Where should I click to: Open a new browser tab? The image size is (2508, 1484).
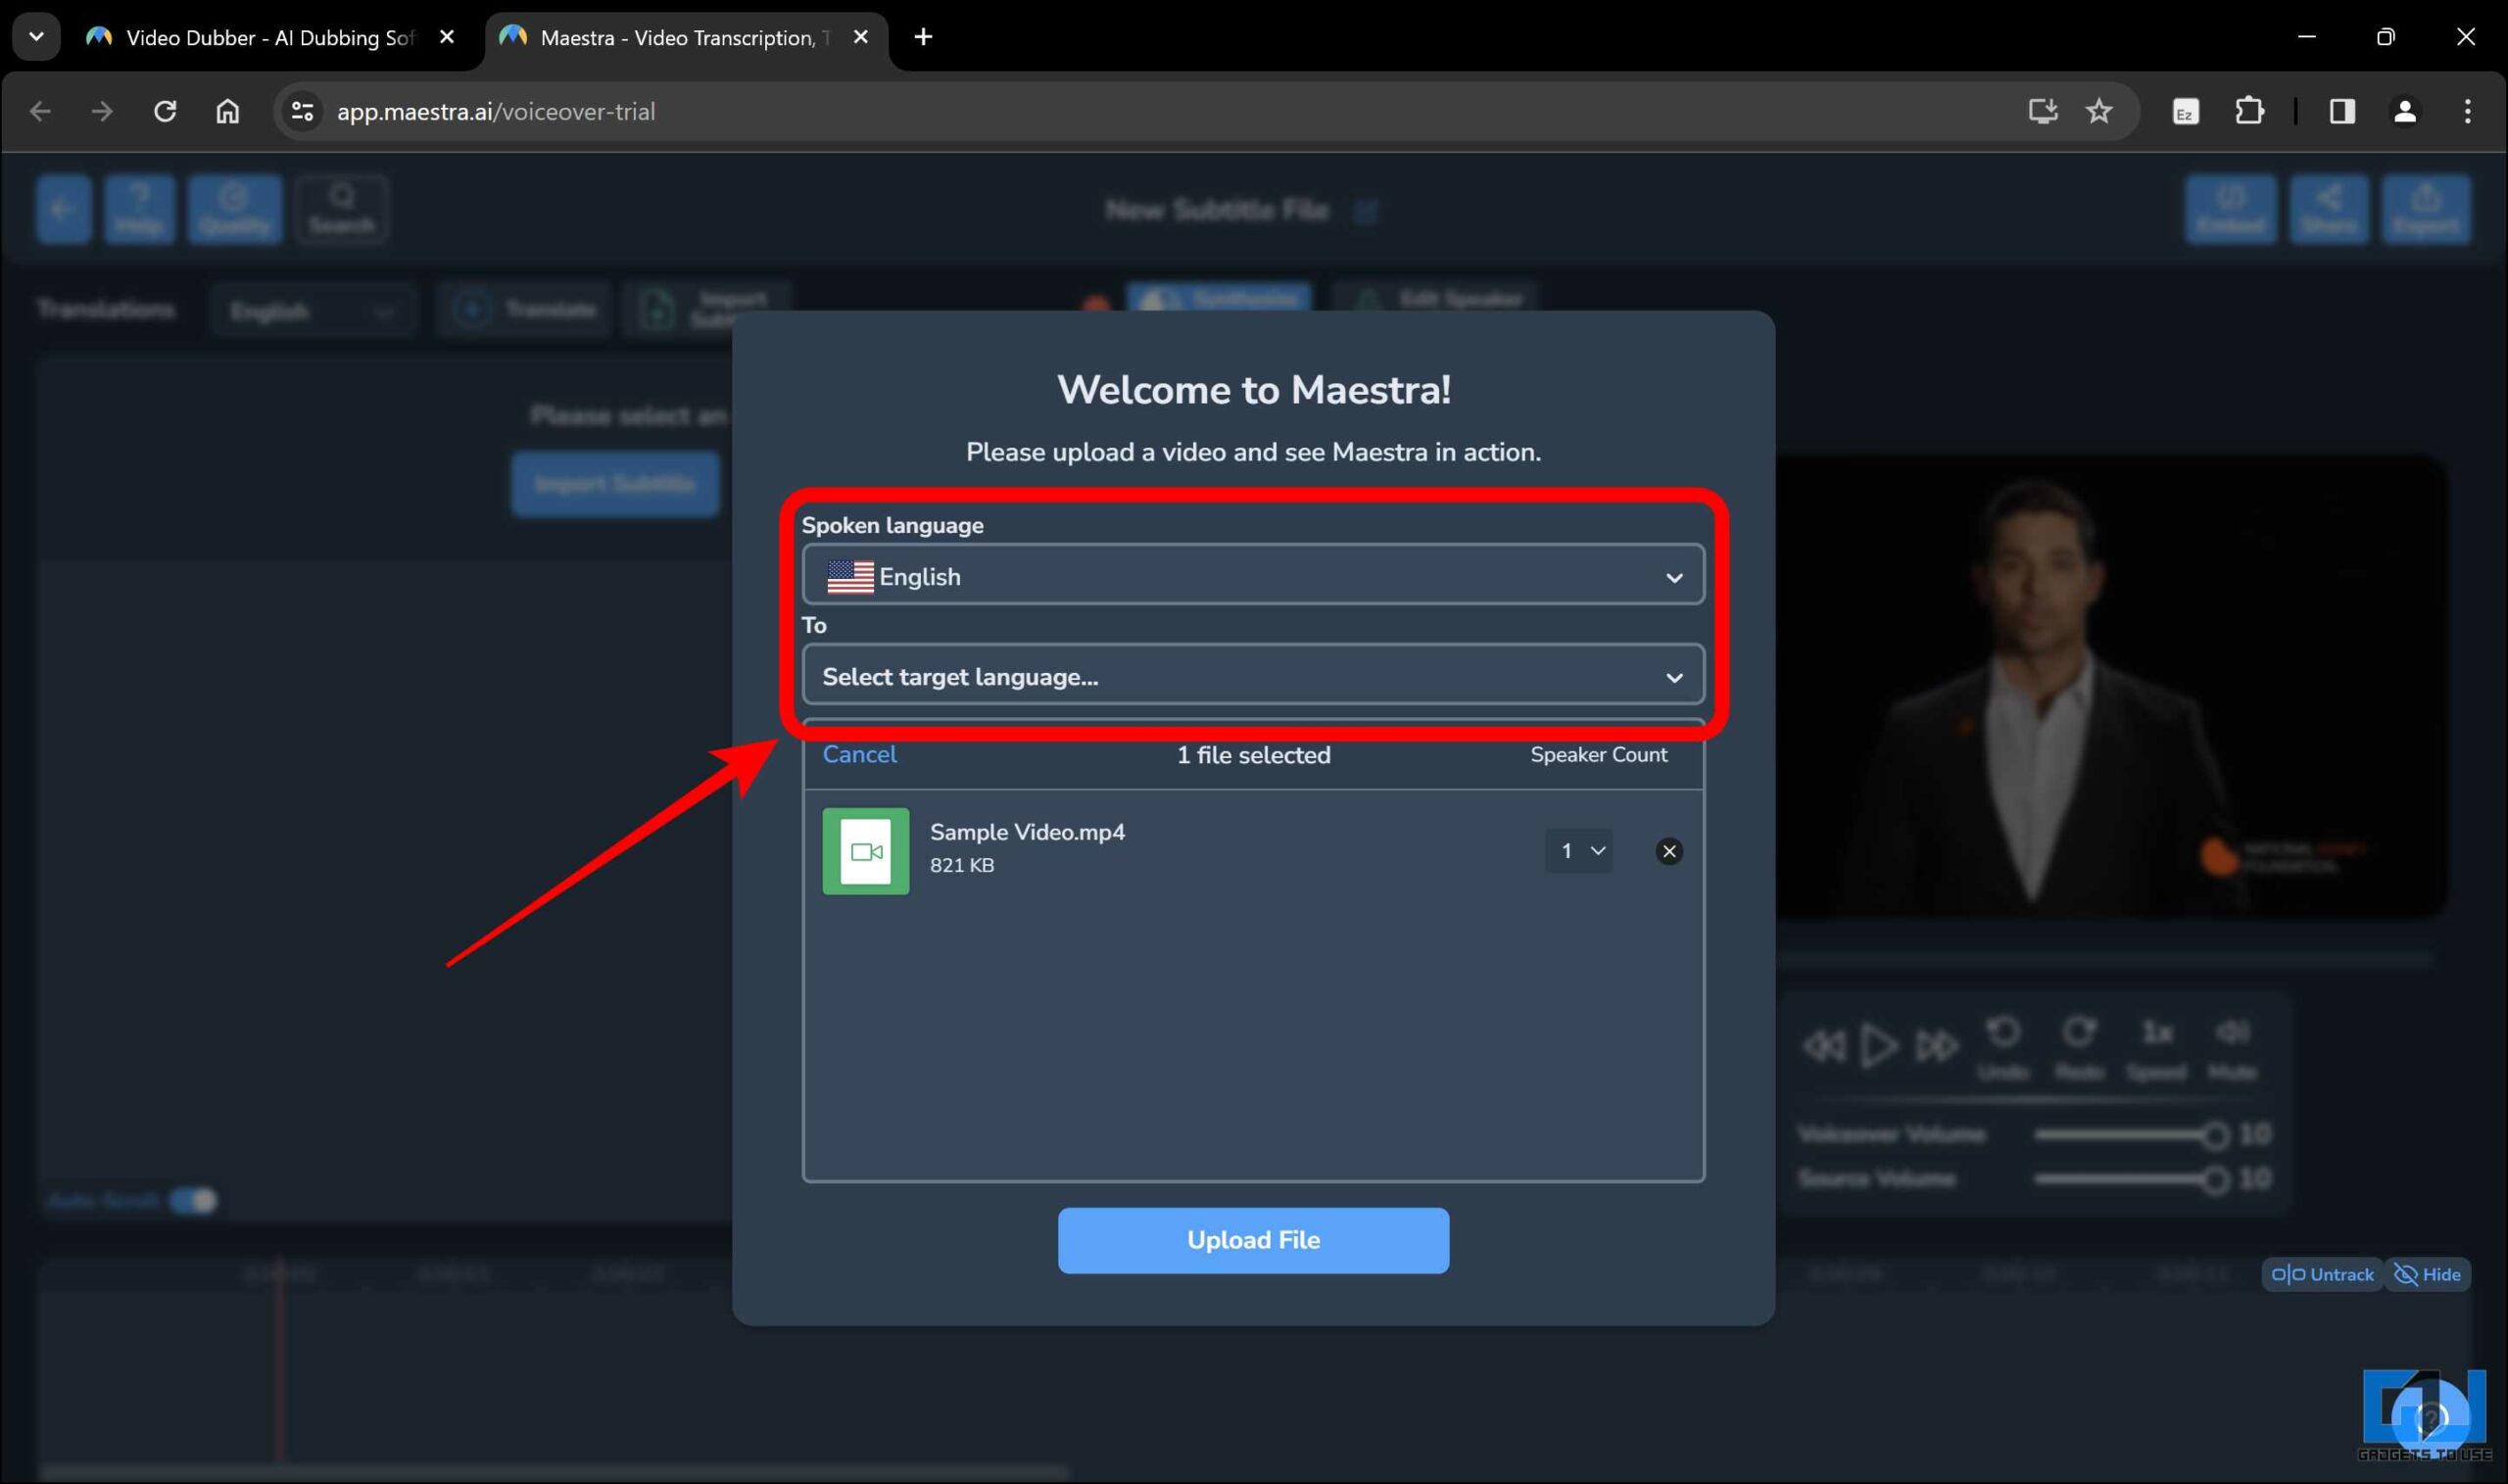[x=923, y=37]
